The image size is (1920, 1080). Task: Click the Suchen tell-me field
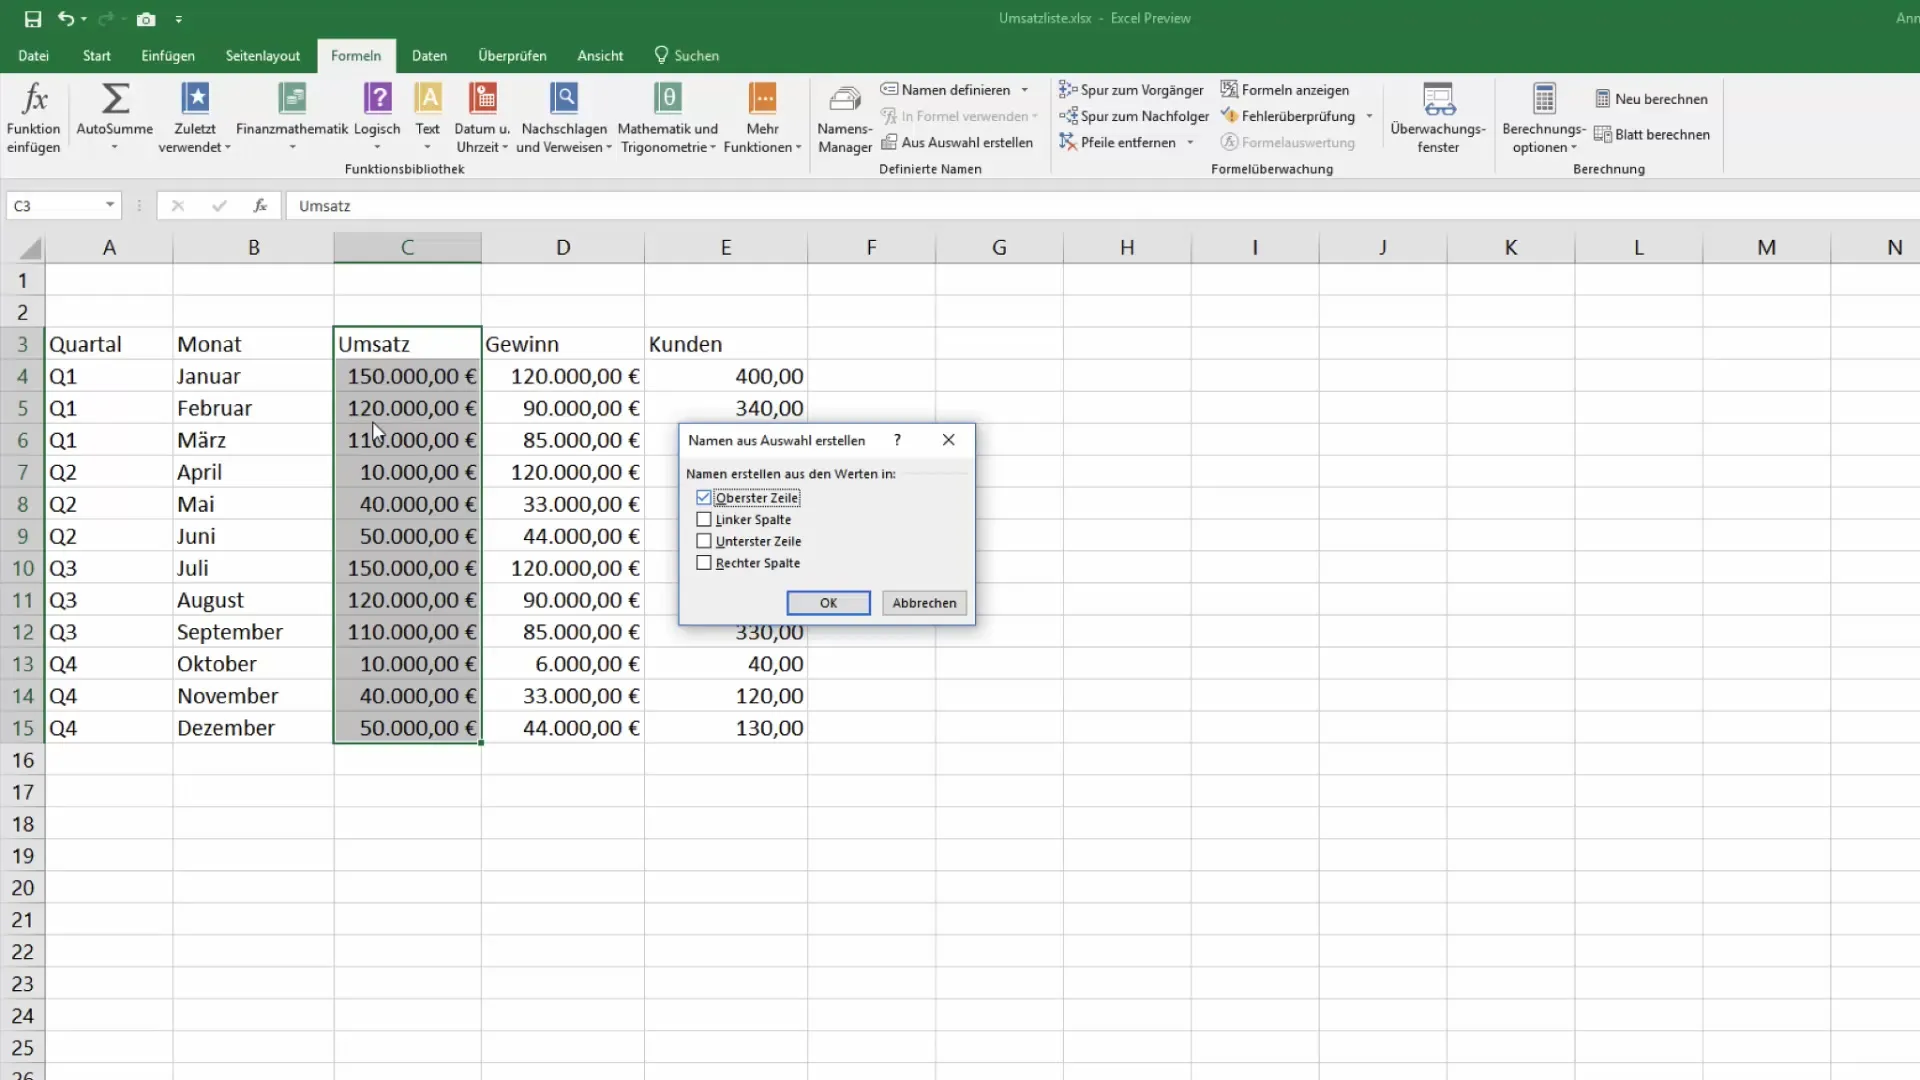(687, 56)
